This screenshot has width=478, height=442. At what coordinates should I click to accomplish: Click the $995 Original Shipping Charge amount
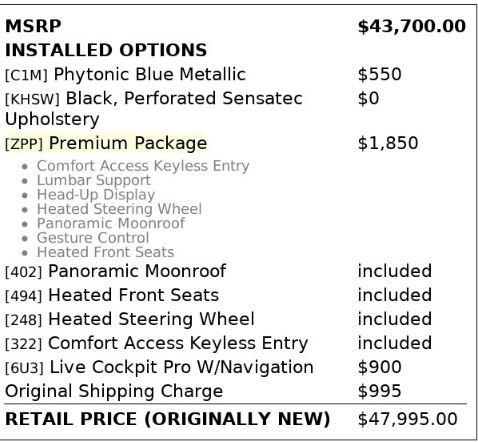[379, 391]
